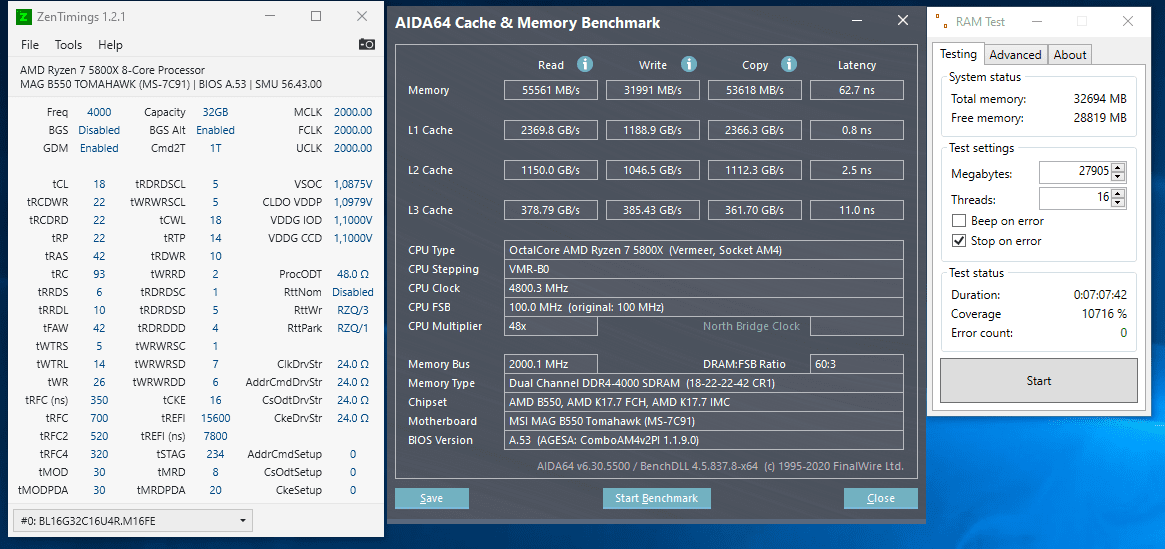Screen dimensions: 1165x549
Task: Click the VSOC value 1,0875V
Action: coord(353,184)
